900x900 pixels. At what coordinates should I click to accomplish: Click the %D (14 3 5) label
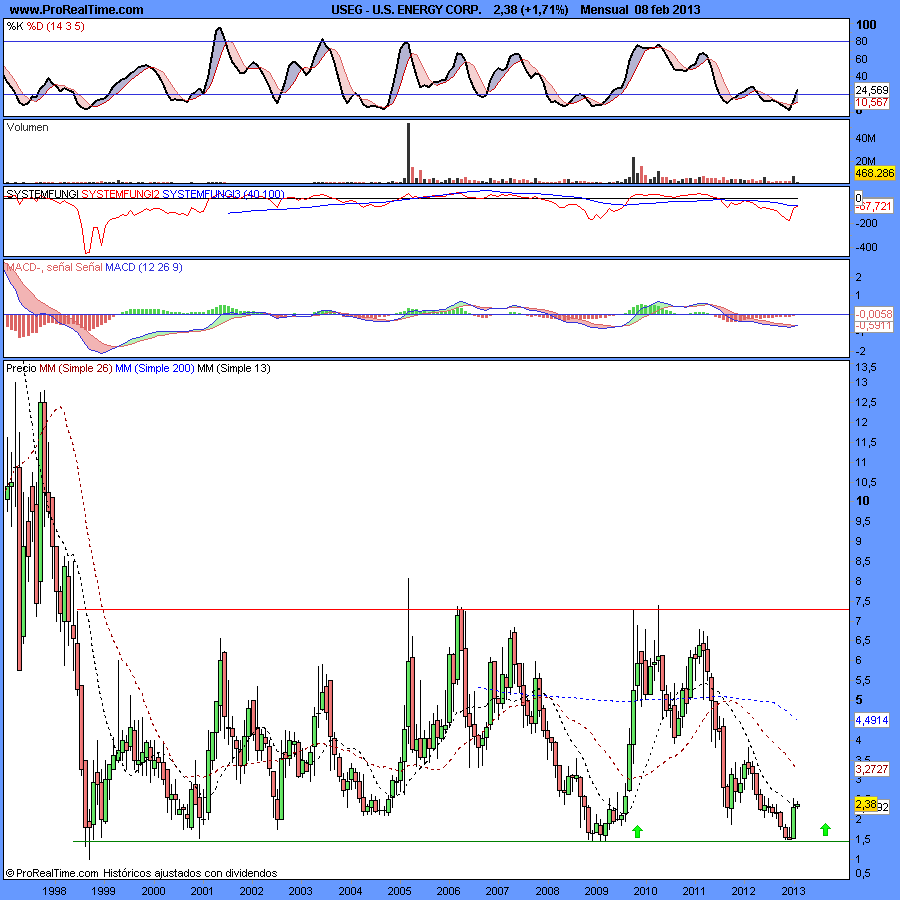(56, 26)
